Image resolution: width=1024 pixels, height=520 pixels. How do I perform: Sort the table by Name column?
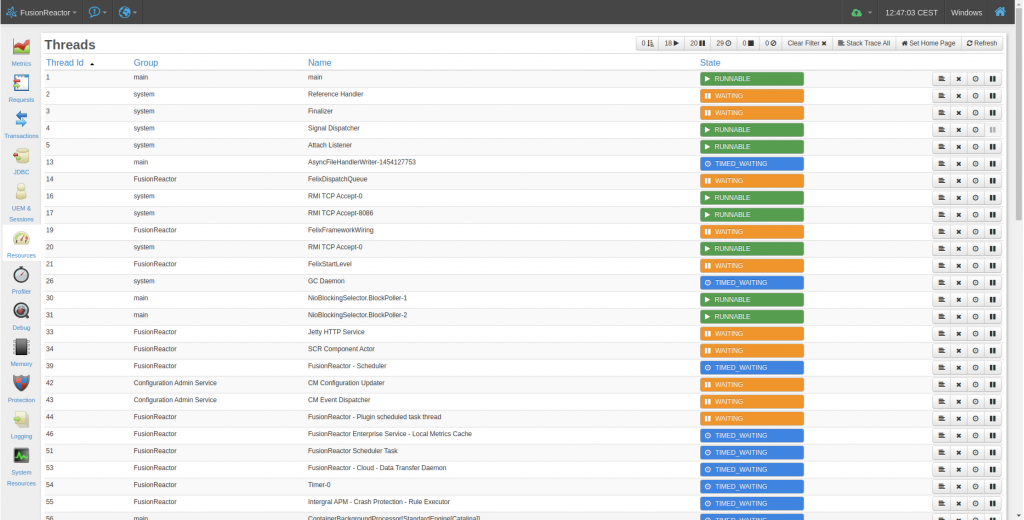coord(319,63)
